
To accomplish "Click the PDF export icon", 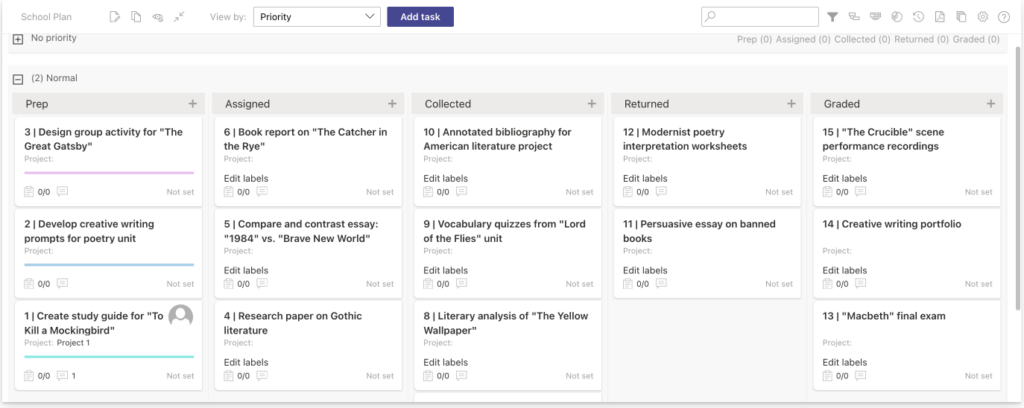I will click(940, 17).
